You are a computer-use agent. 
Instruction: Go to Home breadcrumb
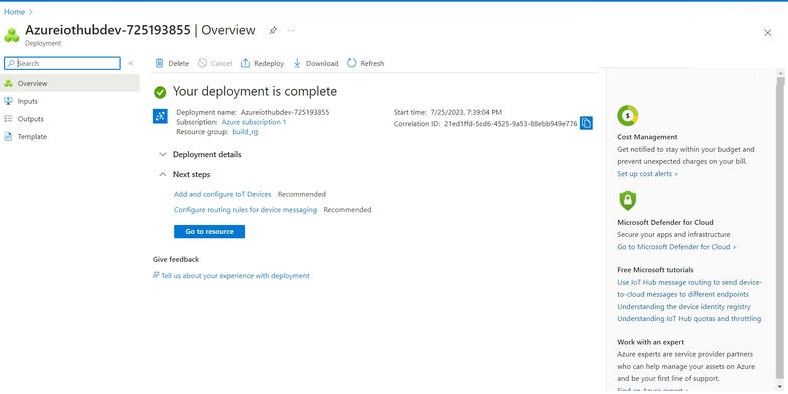tap(14, 12)
